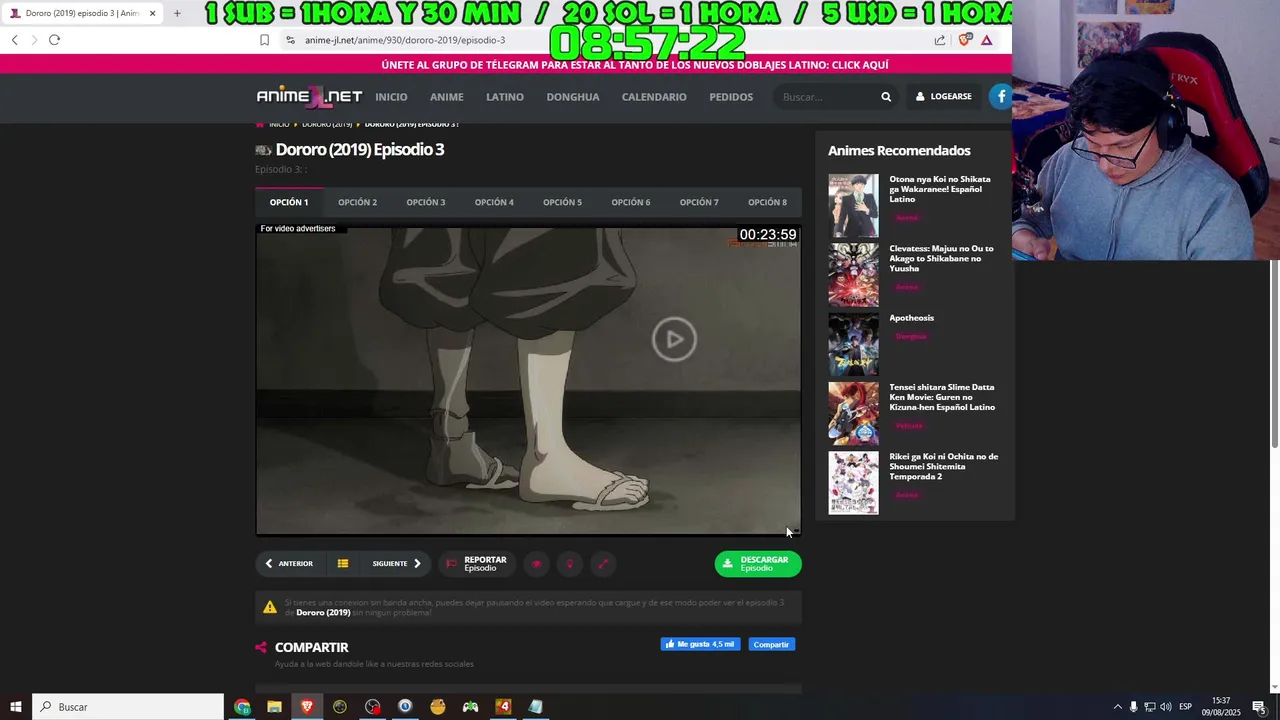Open Otona nya Koi no Shikata recommendation
The width and height of the screenshot is (1280, 720).
tap(940, 189)
